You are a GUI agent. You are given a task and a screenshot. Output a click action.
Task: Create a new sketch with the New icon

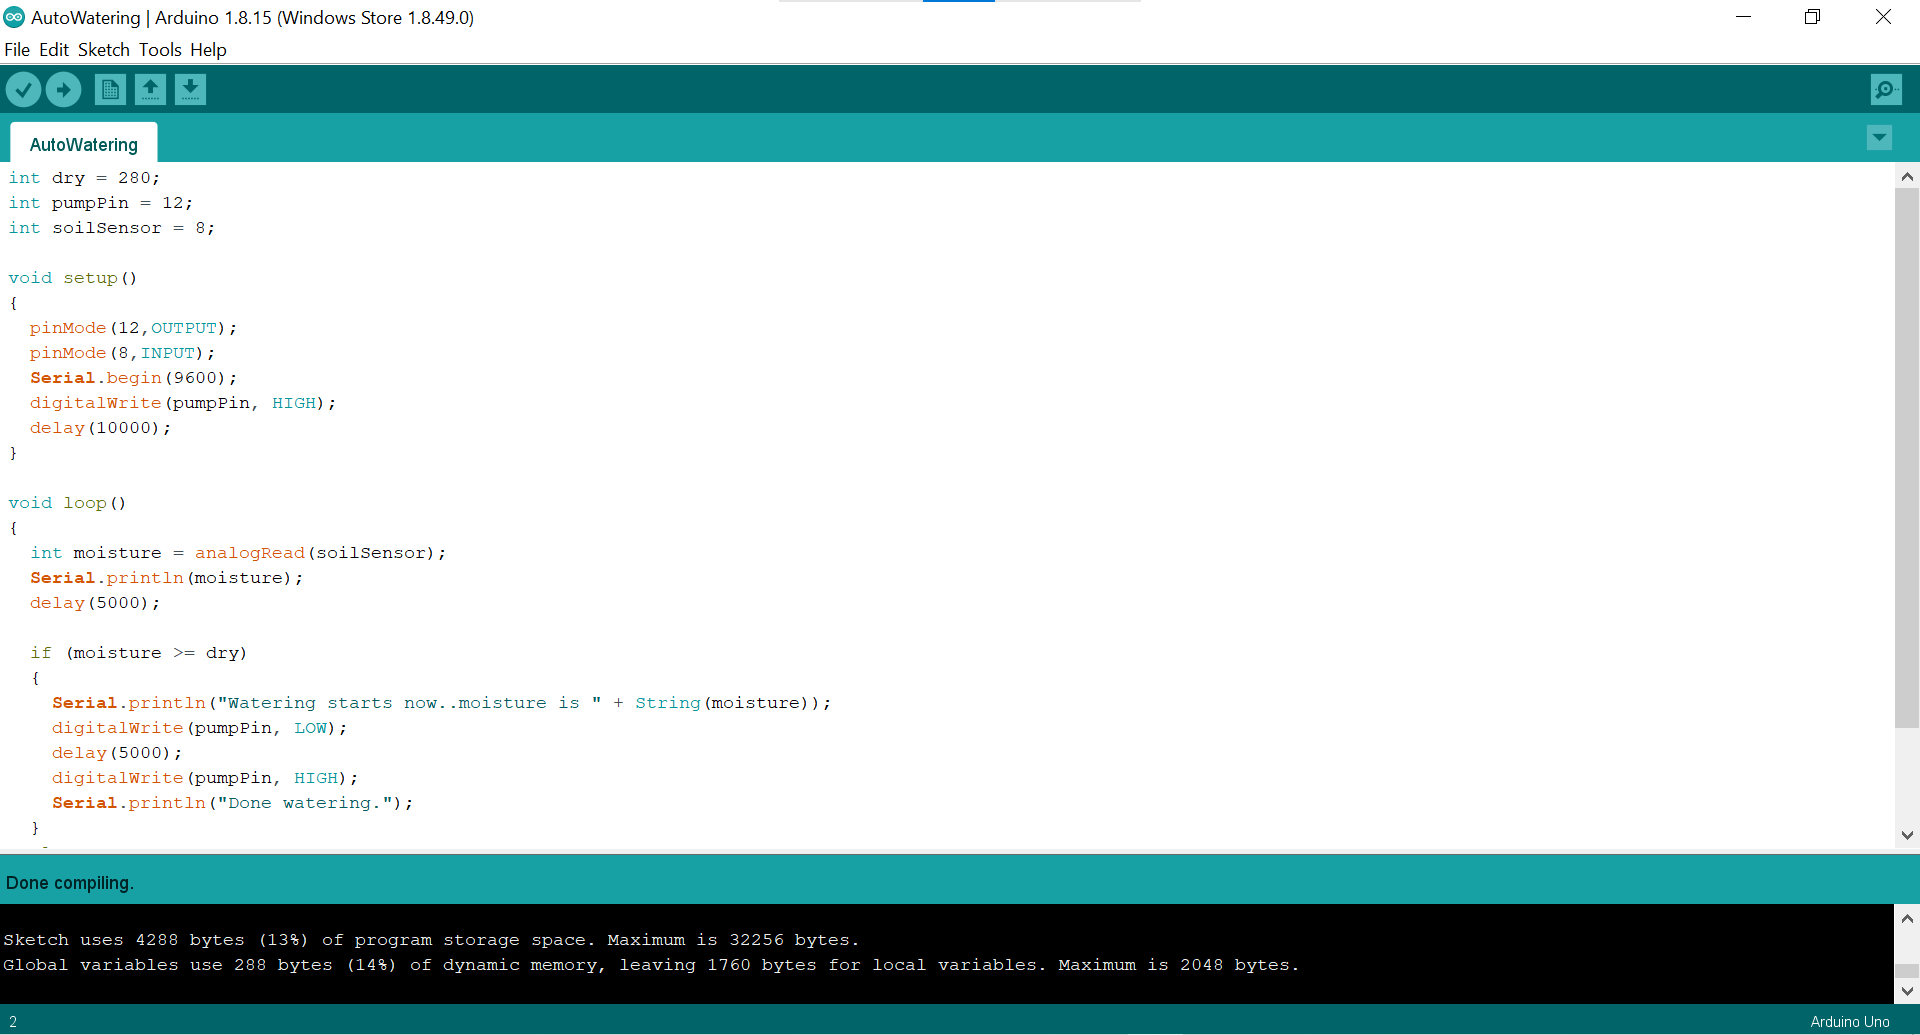click(x=110, y=90)
